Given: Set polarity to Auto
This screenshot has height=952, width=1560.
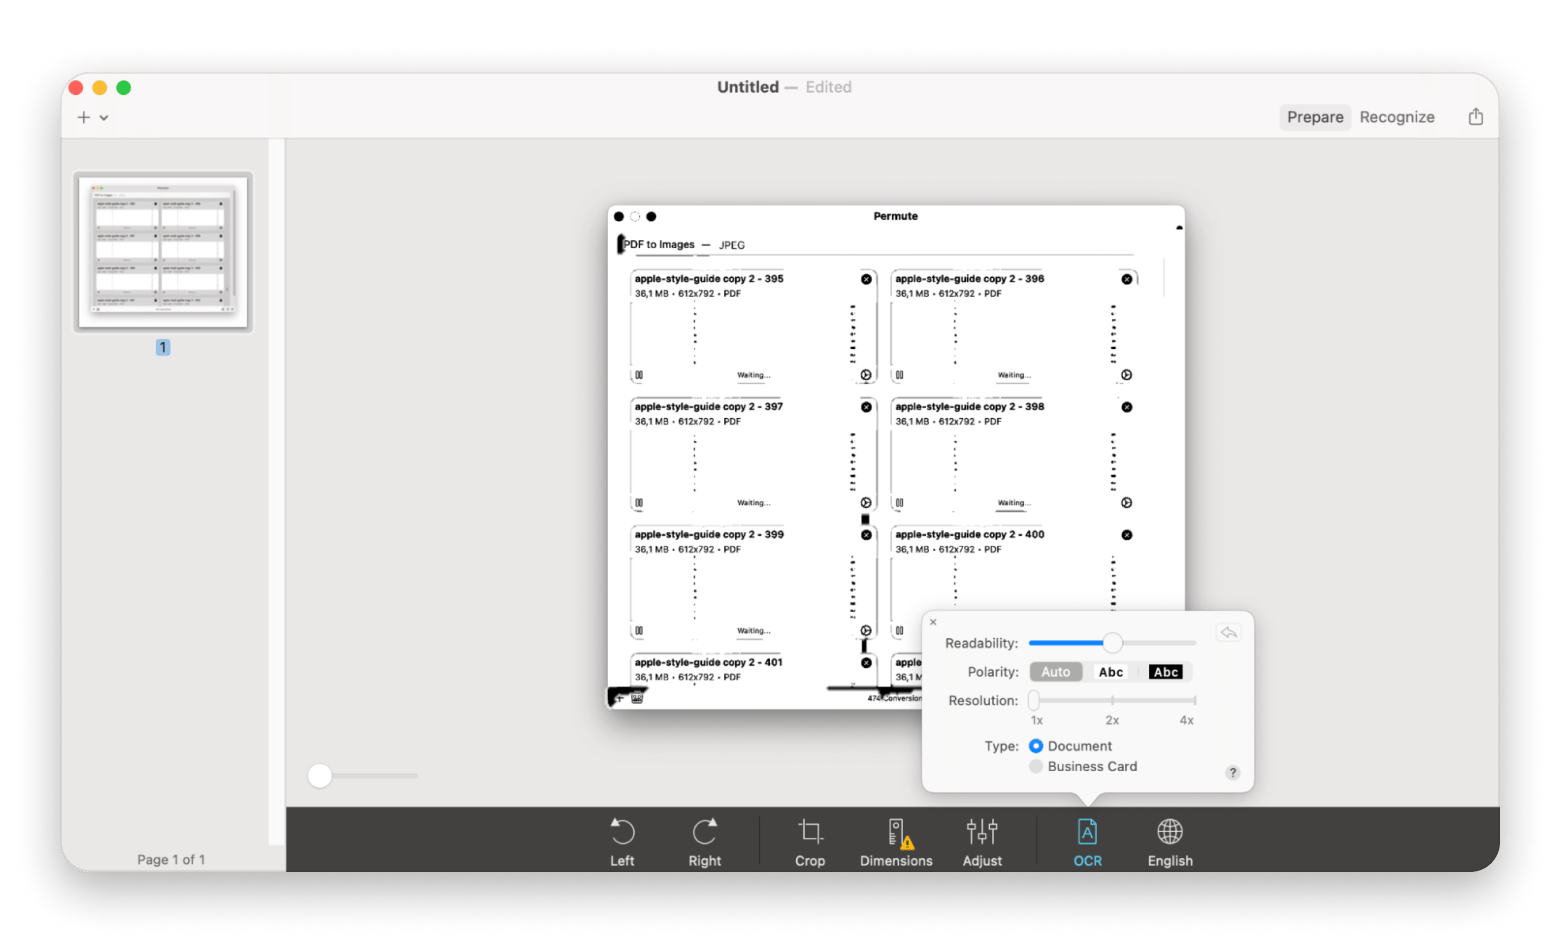Looking at the screenshot, I should (1055, 672).
